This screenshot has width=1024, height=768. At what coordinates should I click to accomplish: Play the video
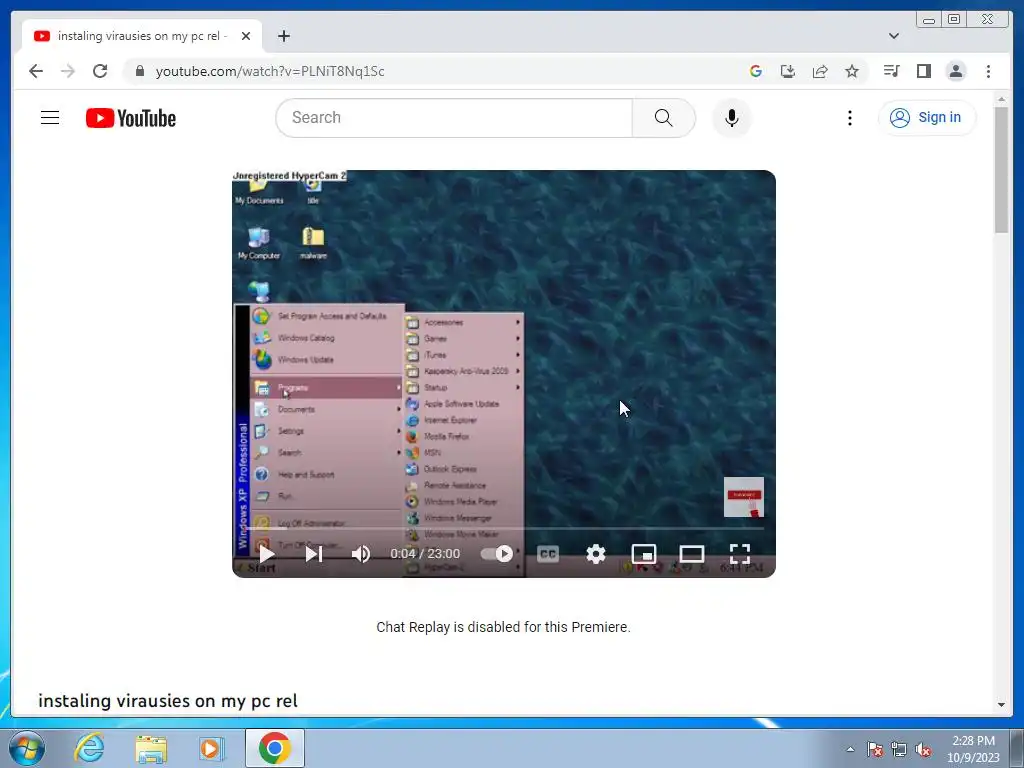click(266, 554)
